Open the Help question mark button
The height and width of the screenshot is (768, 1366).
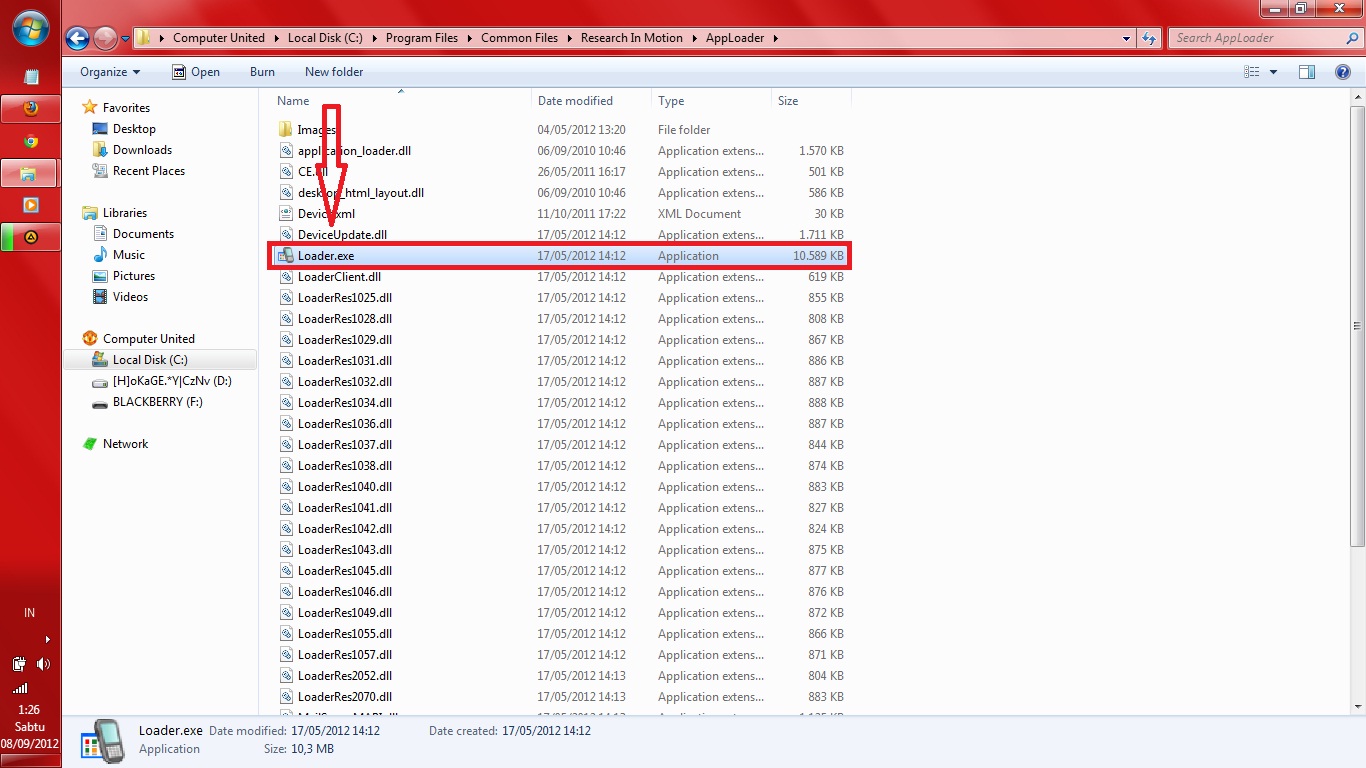[x=1343, y=72]
